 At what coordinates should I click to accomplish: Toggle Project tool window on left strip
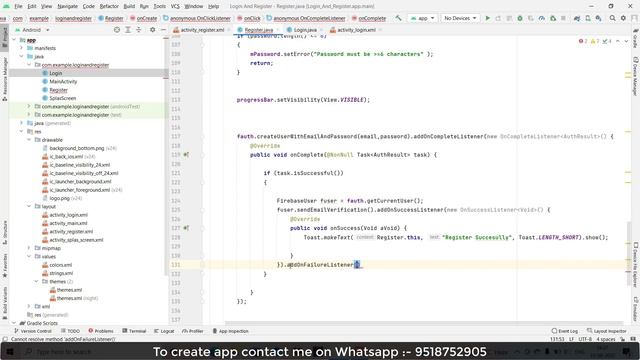click(4, 38)
